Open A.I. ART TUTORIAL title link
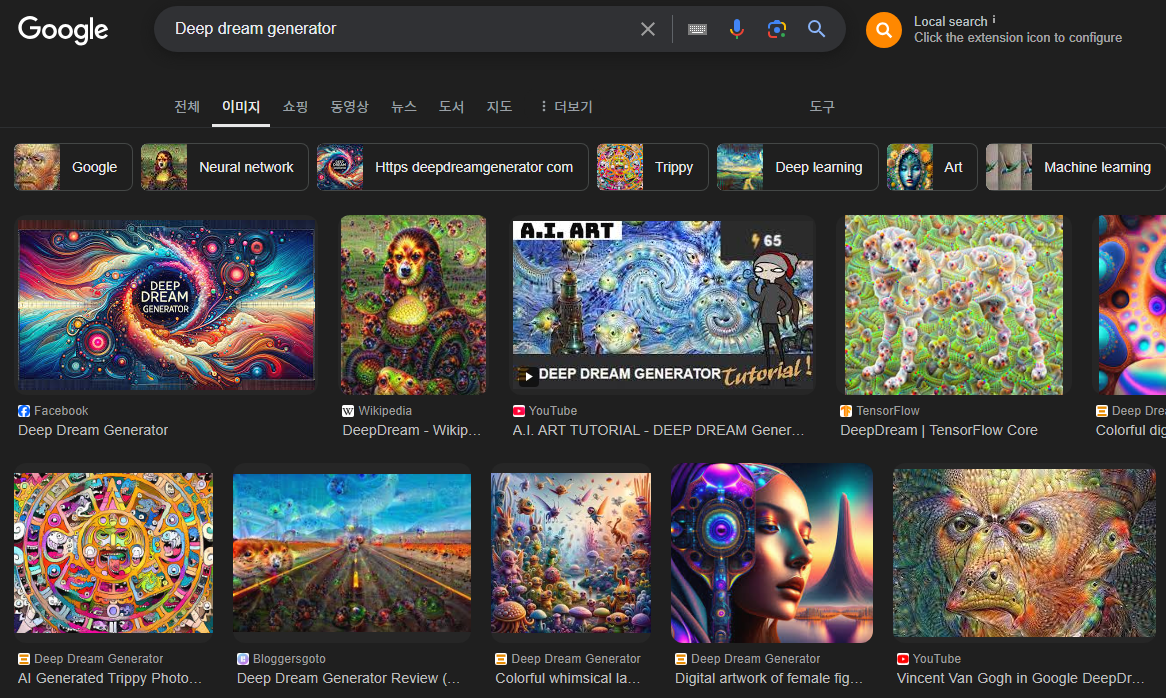 (659, 430)
